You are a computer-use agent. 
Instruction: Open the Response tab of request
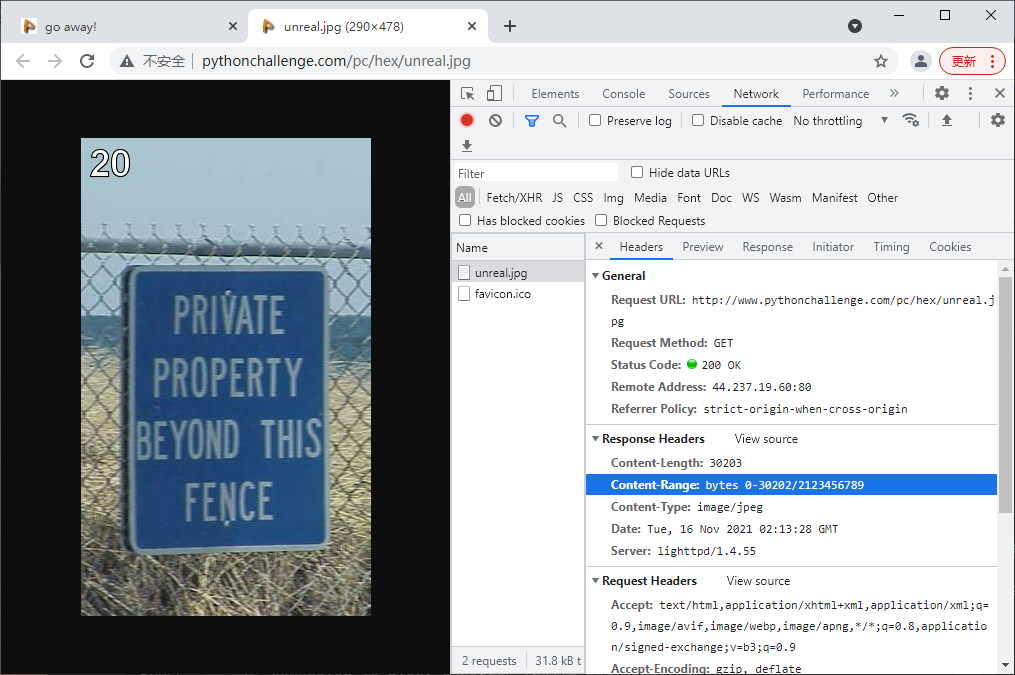click(767, 247)
